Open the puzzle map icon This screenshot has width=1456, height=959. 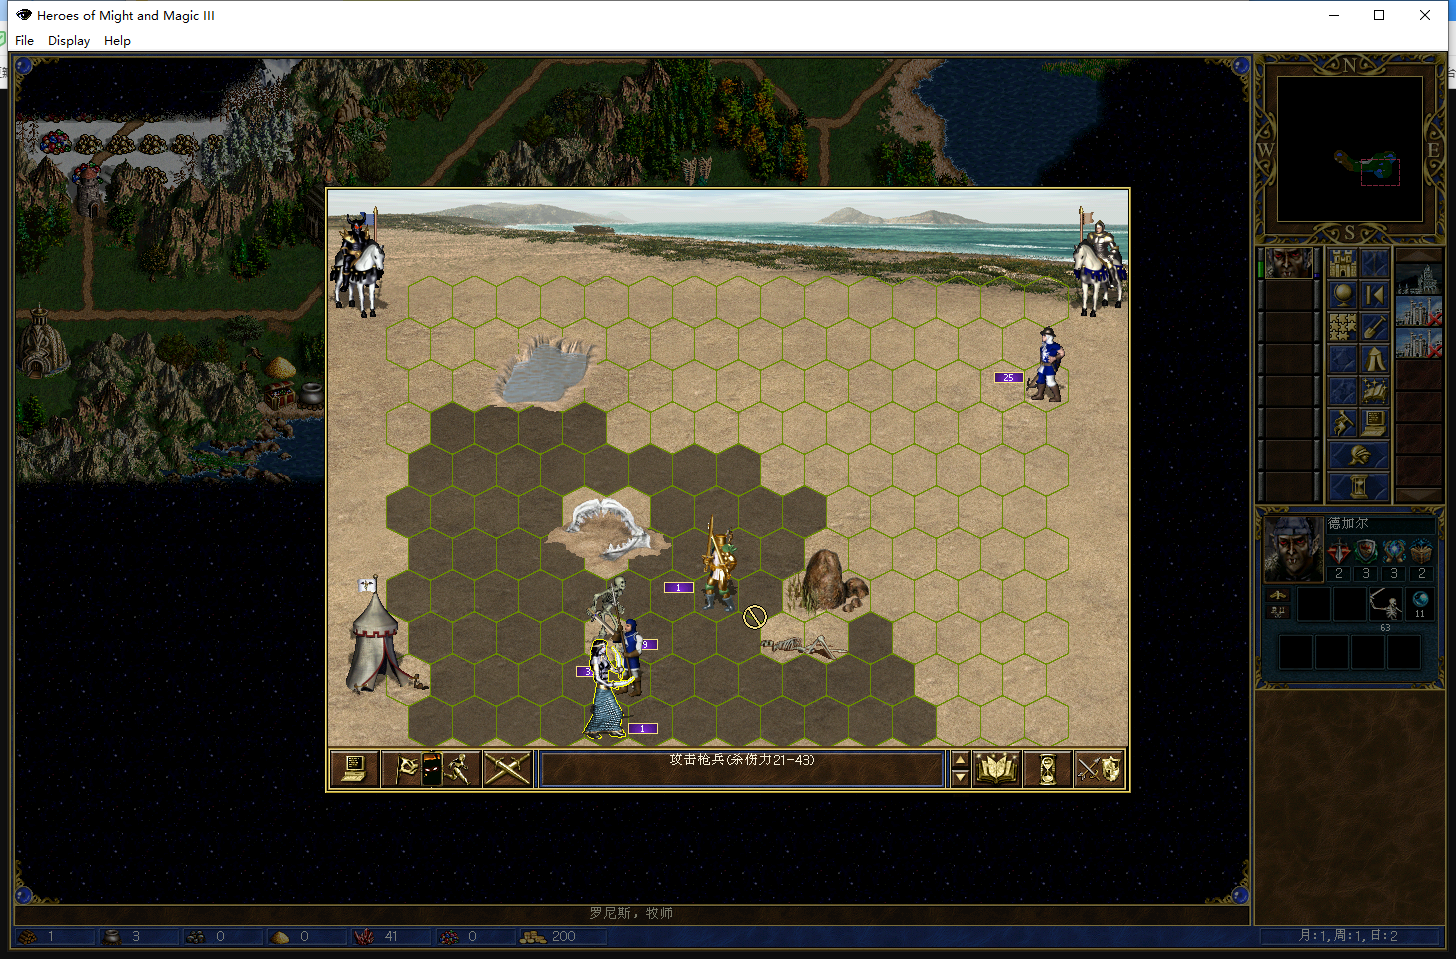1342,326
